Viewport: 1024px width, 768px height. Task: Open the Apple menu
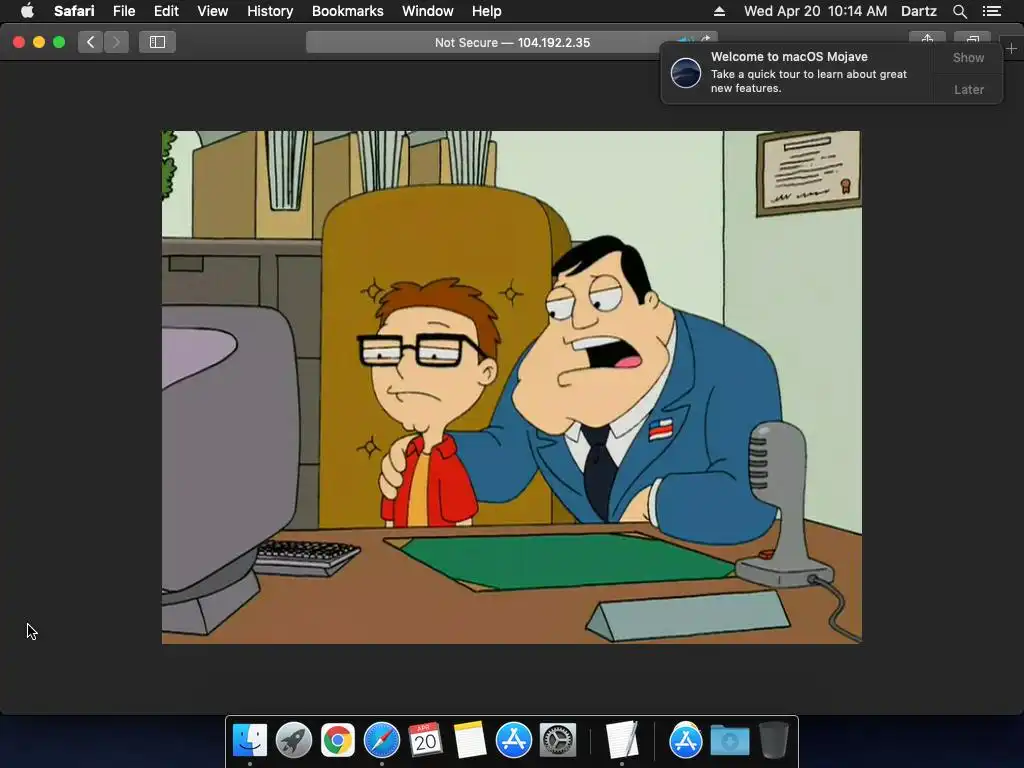27,11
